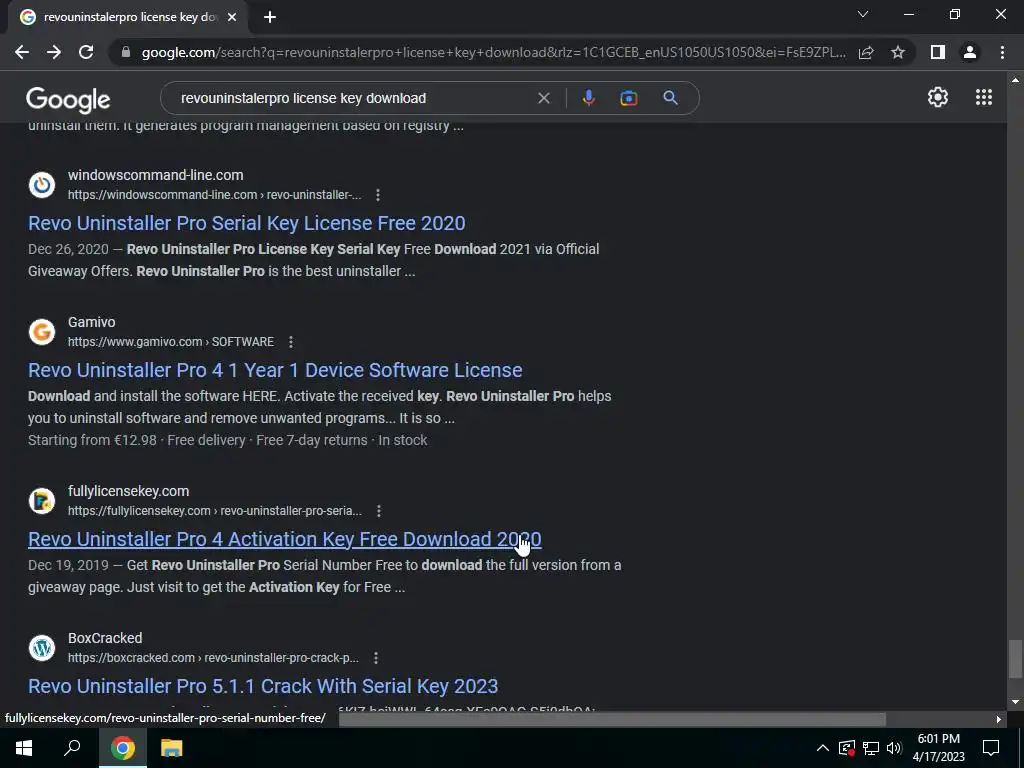Image resolution: width=1024 pixels, height=768 pixels.
Task: Open a new tab
Action: [x=270, y=17]
